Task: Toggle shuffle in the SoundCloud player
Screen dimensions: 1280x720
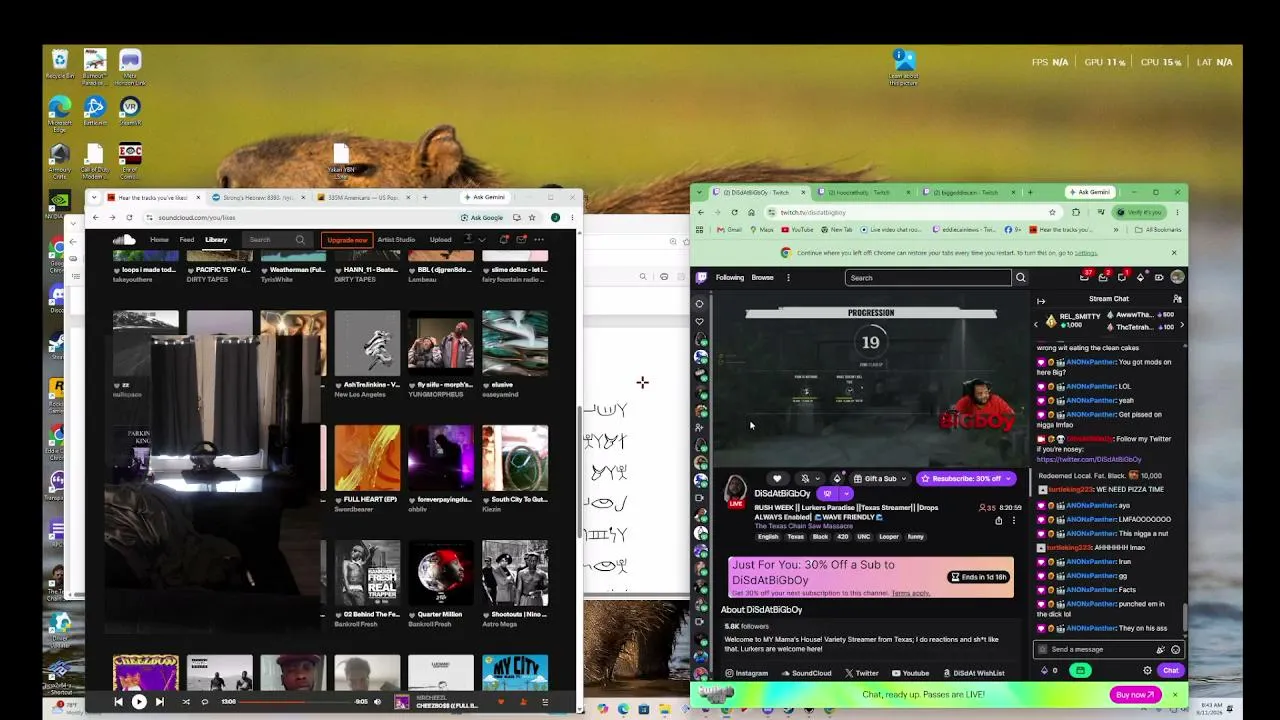Action: (x=186, y=702)
